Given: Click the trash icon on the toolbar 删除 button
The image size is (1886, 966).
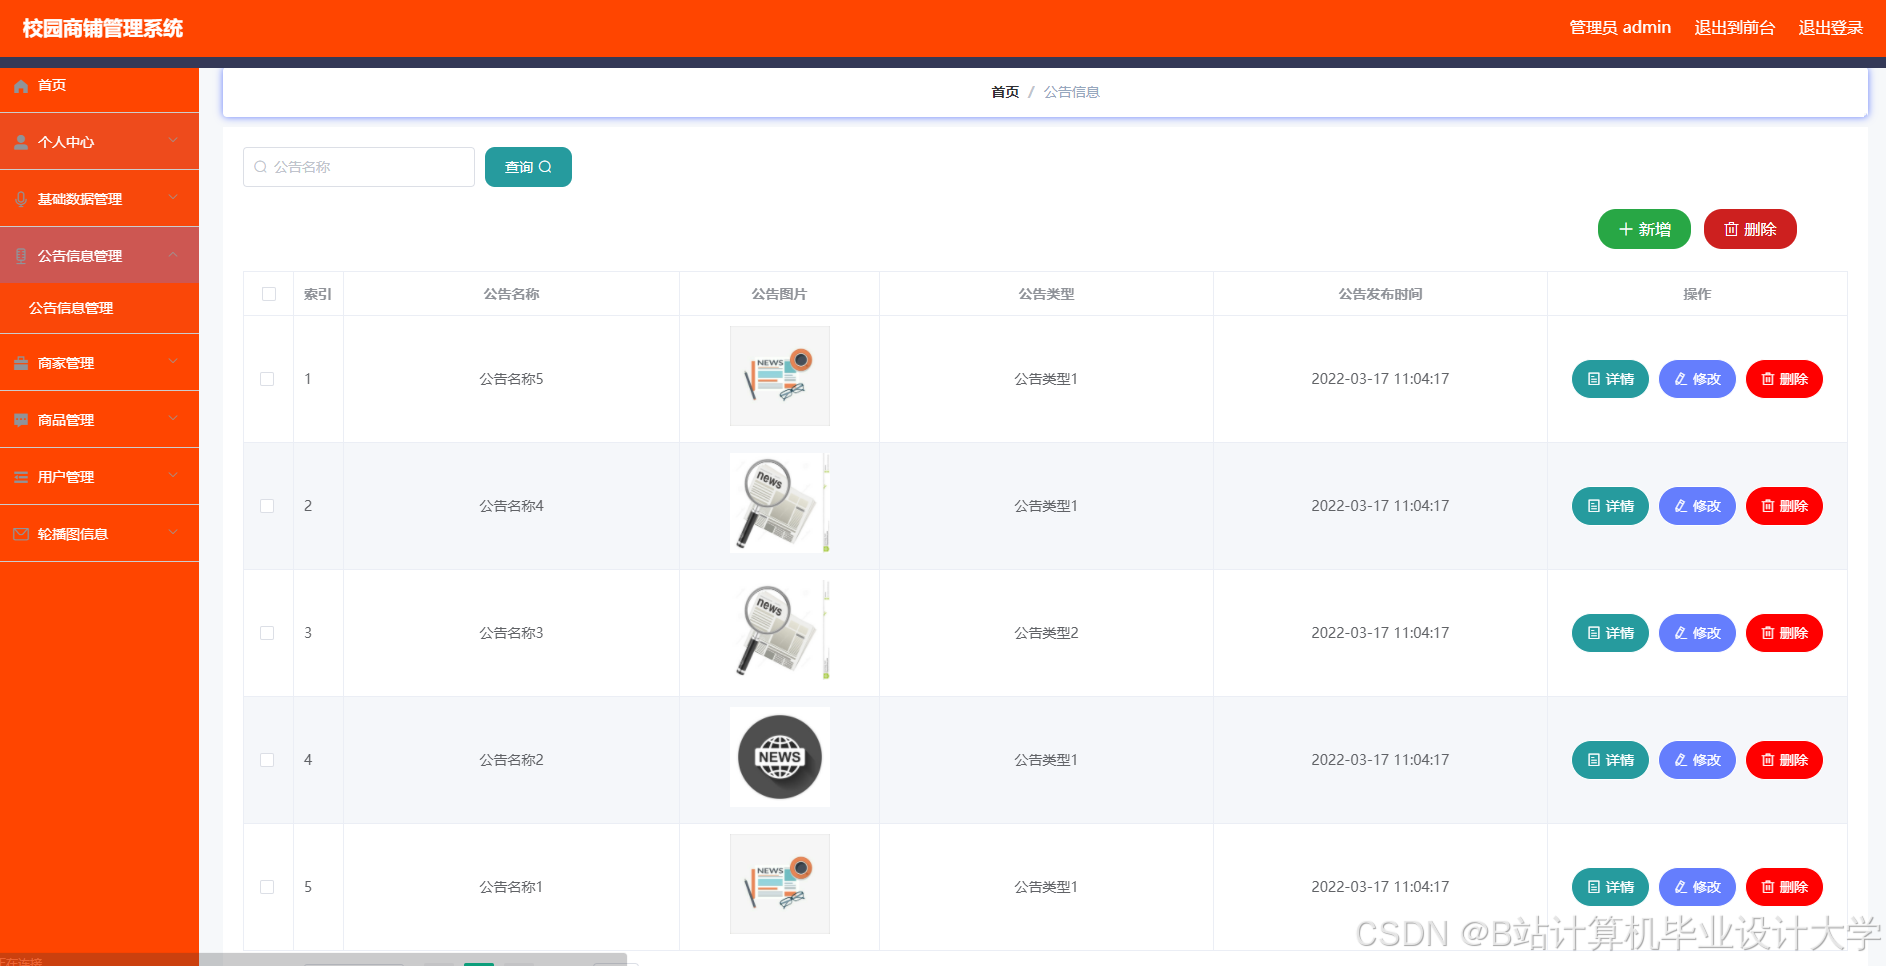Looking at the screenshot, I should click(x=1731, y=229).
